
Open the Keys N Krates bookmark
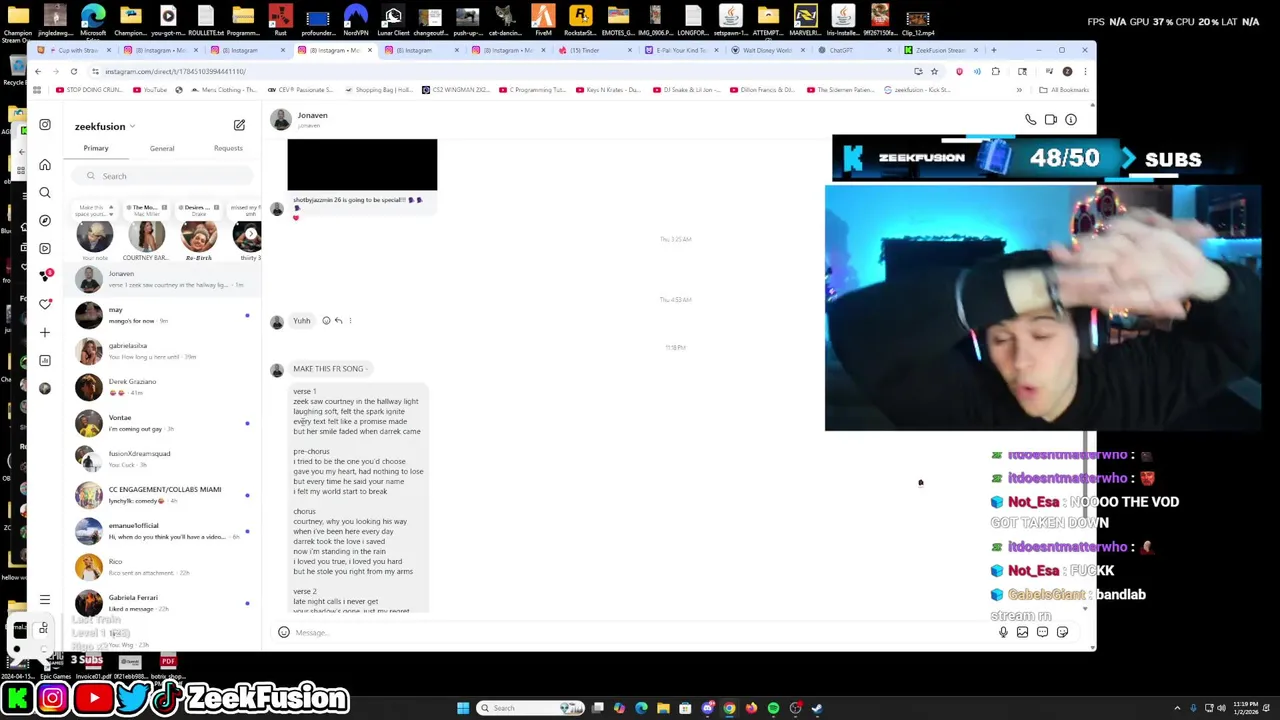pyautogui.click(x=609, y=90)
